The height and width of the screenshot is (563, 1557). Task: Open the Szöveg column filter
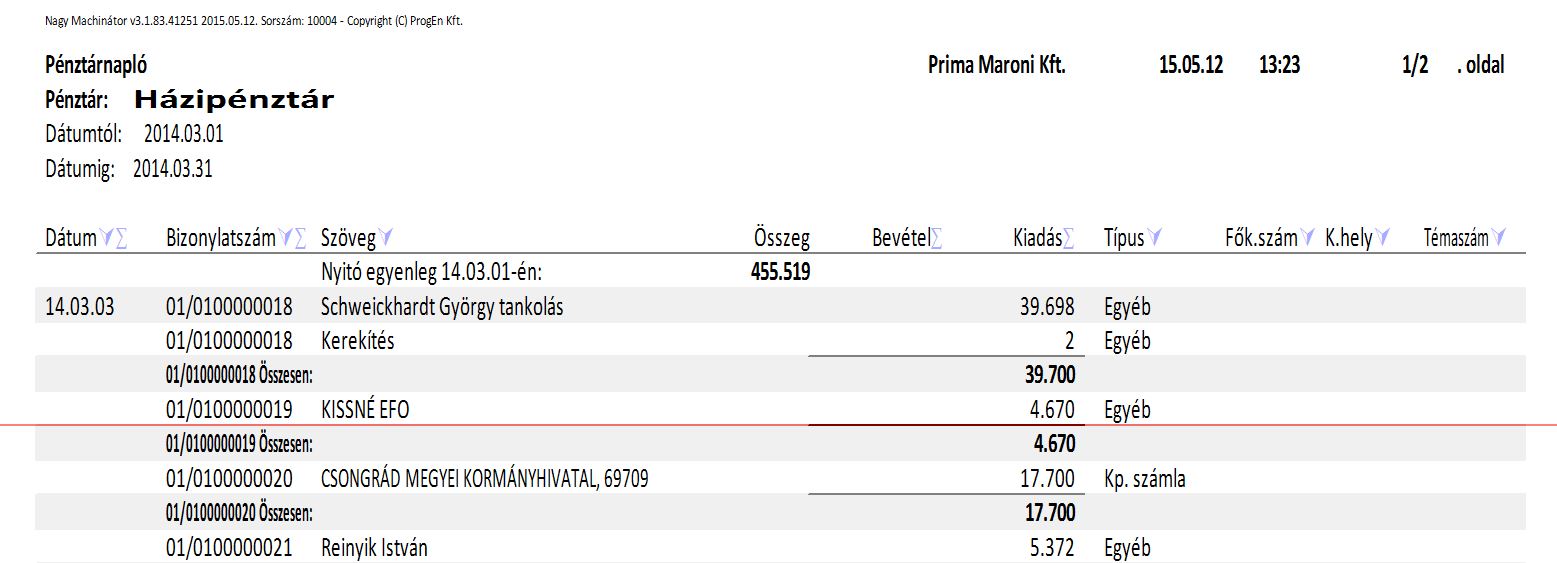386,238
